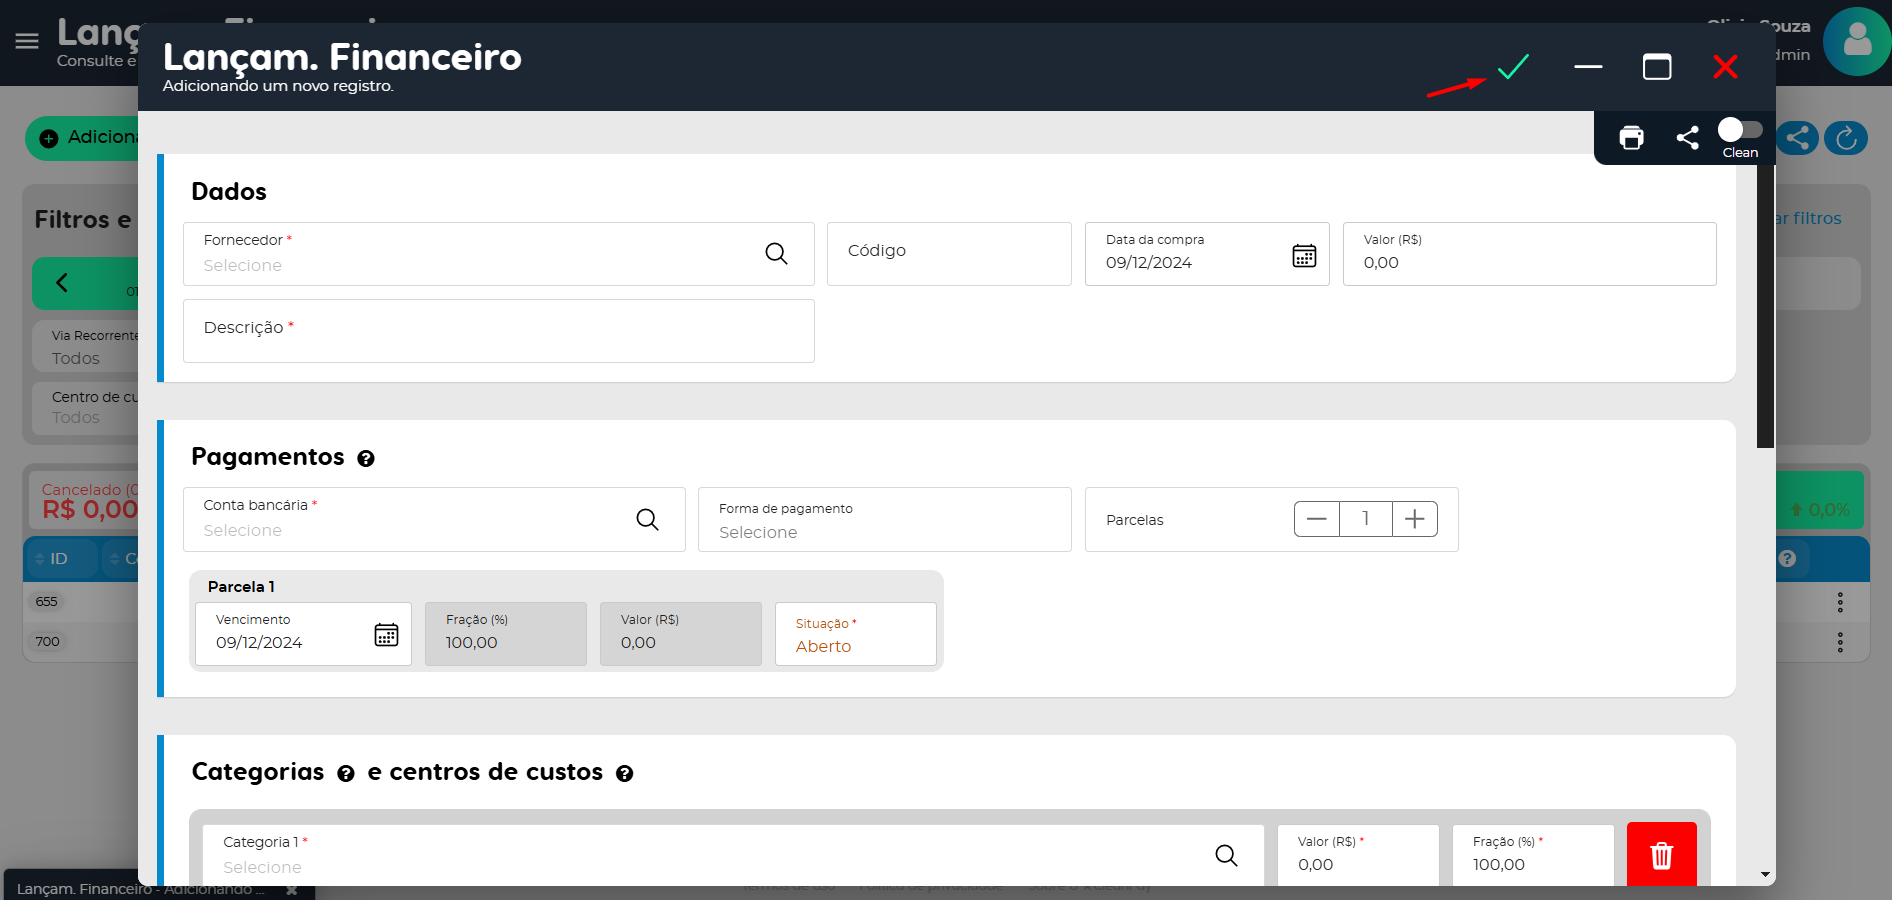This screenshot has height=900, width=1892.
Task: Confirm the record with the green checkmark
Action: click(x=1513, y=67)
